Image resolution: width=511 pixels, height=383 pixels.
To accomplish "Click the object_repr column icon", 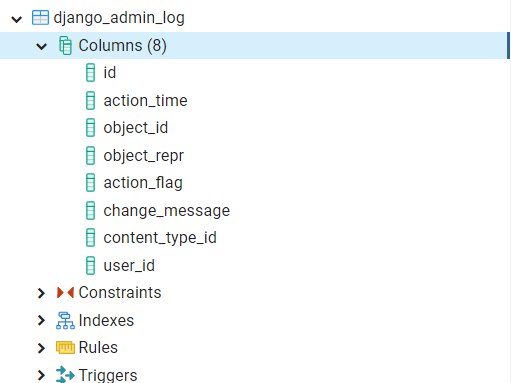I will point(90,155).
